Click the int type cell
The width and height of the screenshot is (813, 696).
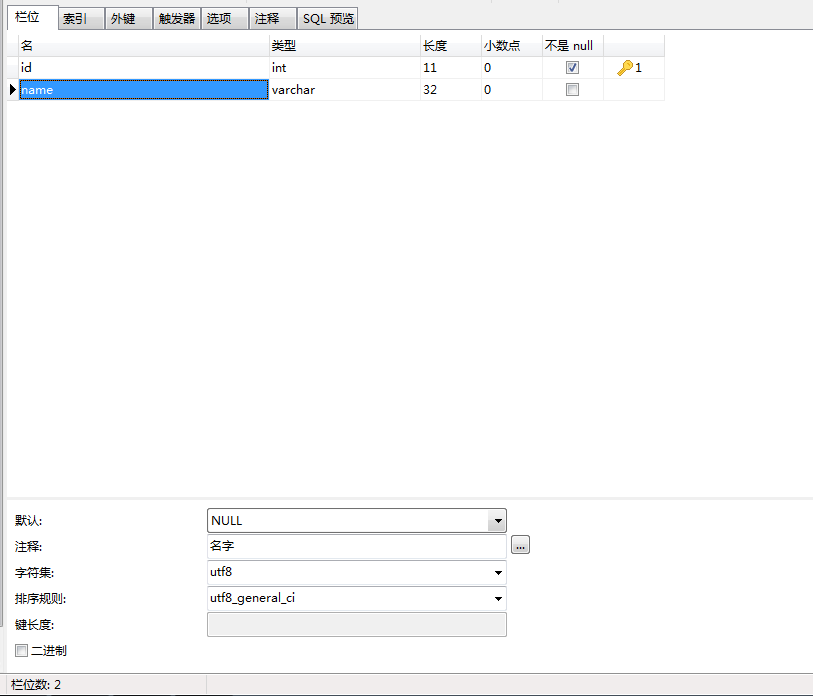(x=344, y=67)
